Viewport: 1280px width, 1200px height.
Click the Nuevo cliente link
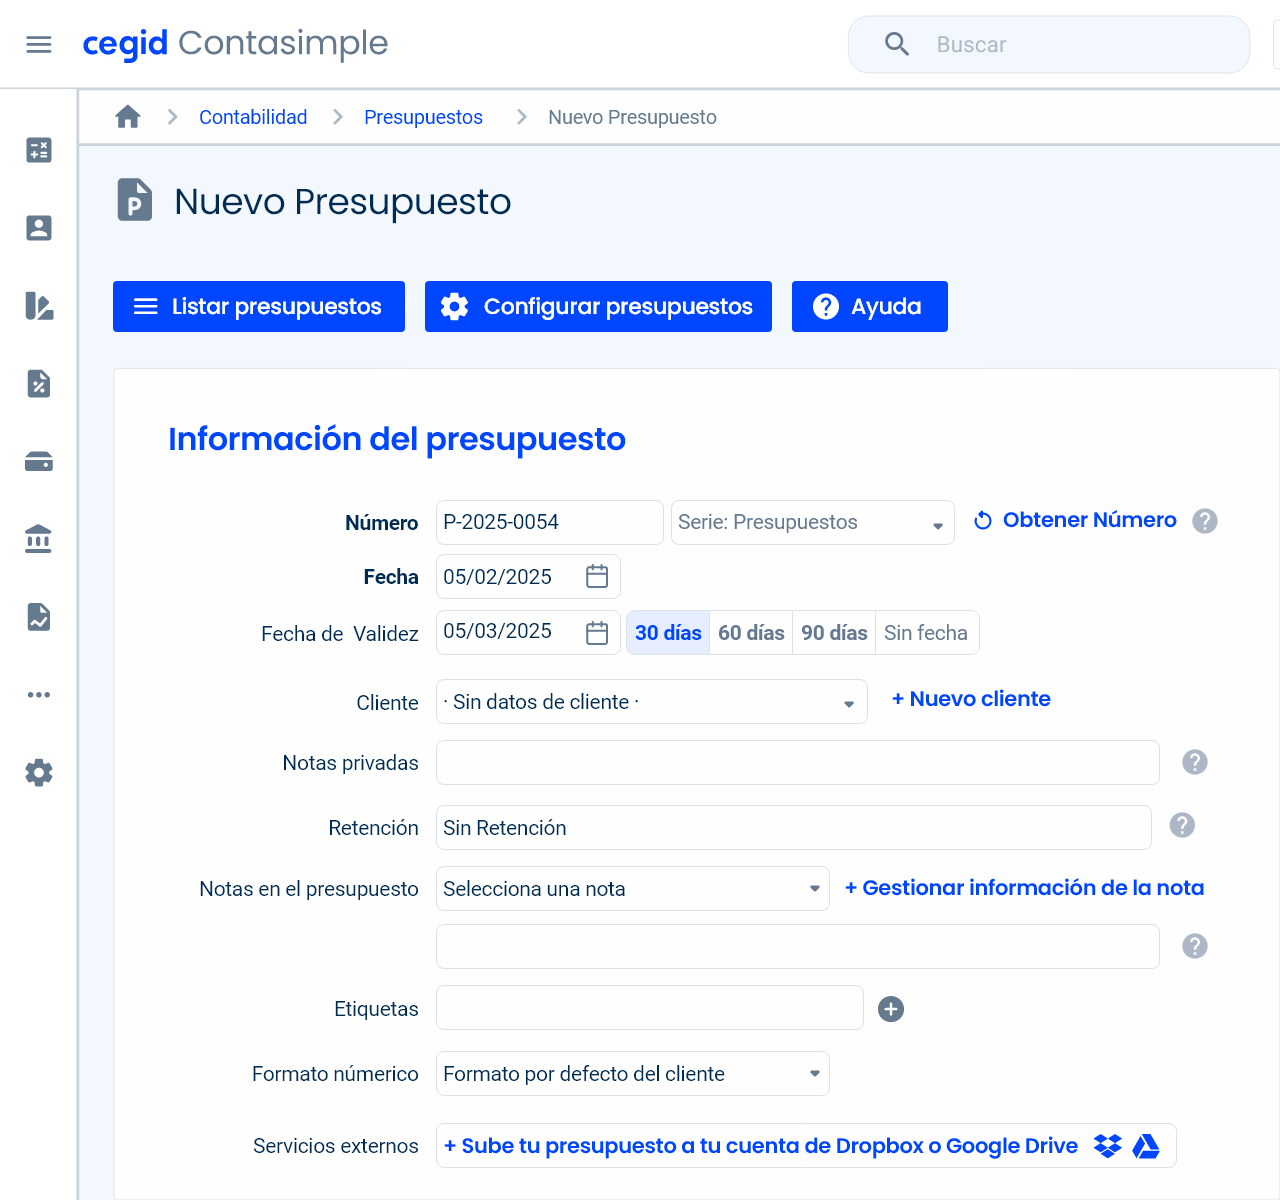pyautogui.click(x=970, y=698)
